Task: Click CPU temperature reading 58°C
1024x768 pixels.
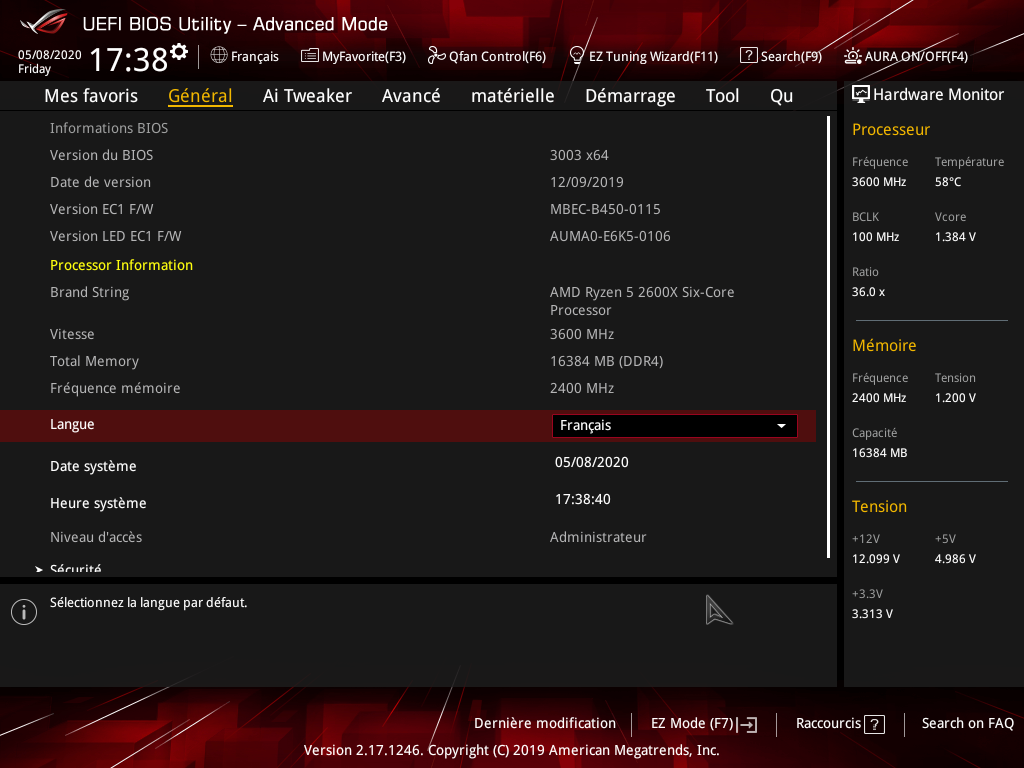Action: pos(948,182)
